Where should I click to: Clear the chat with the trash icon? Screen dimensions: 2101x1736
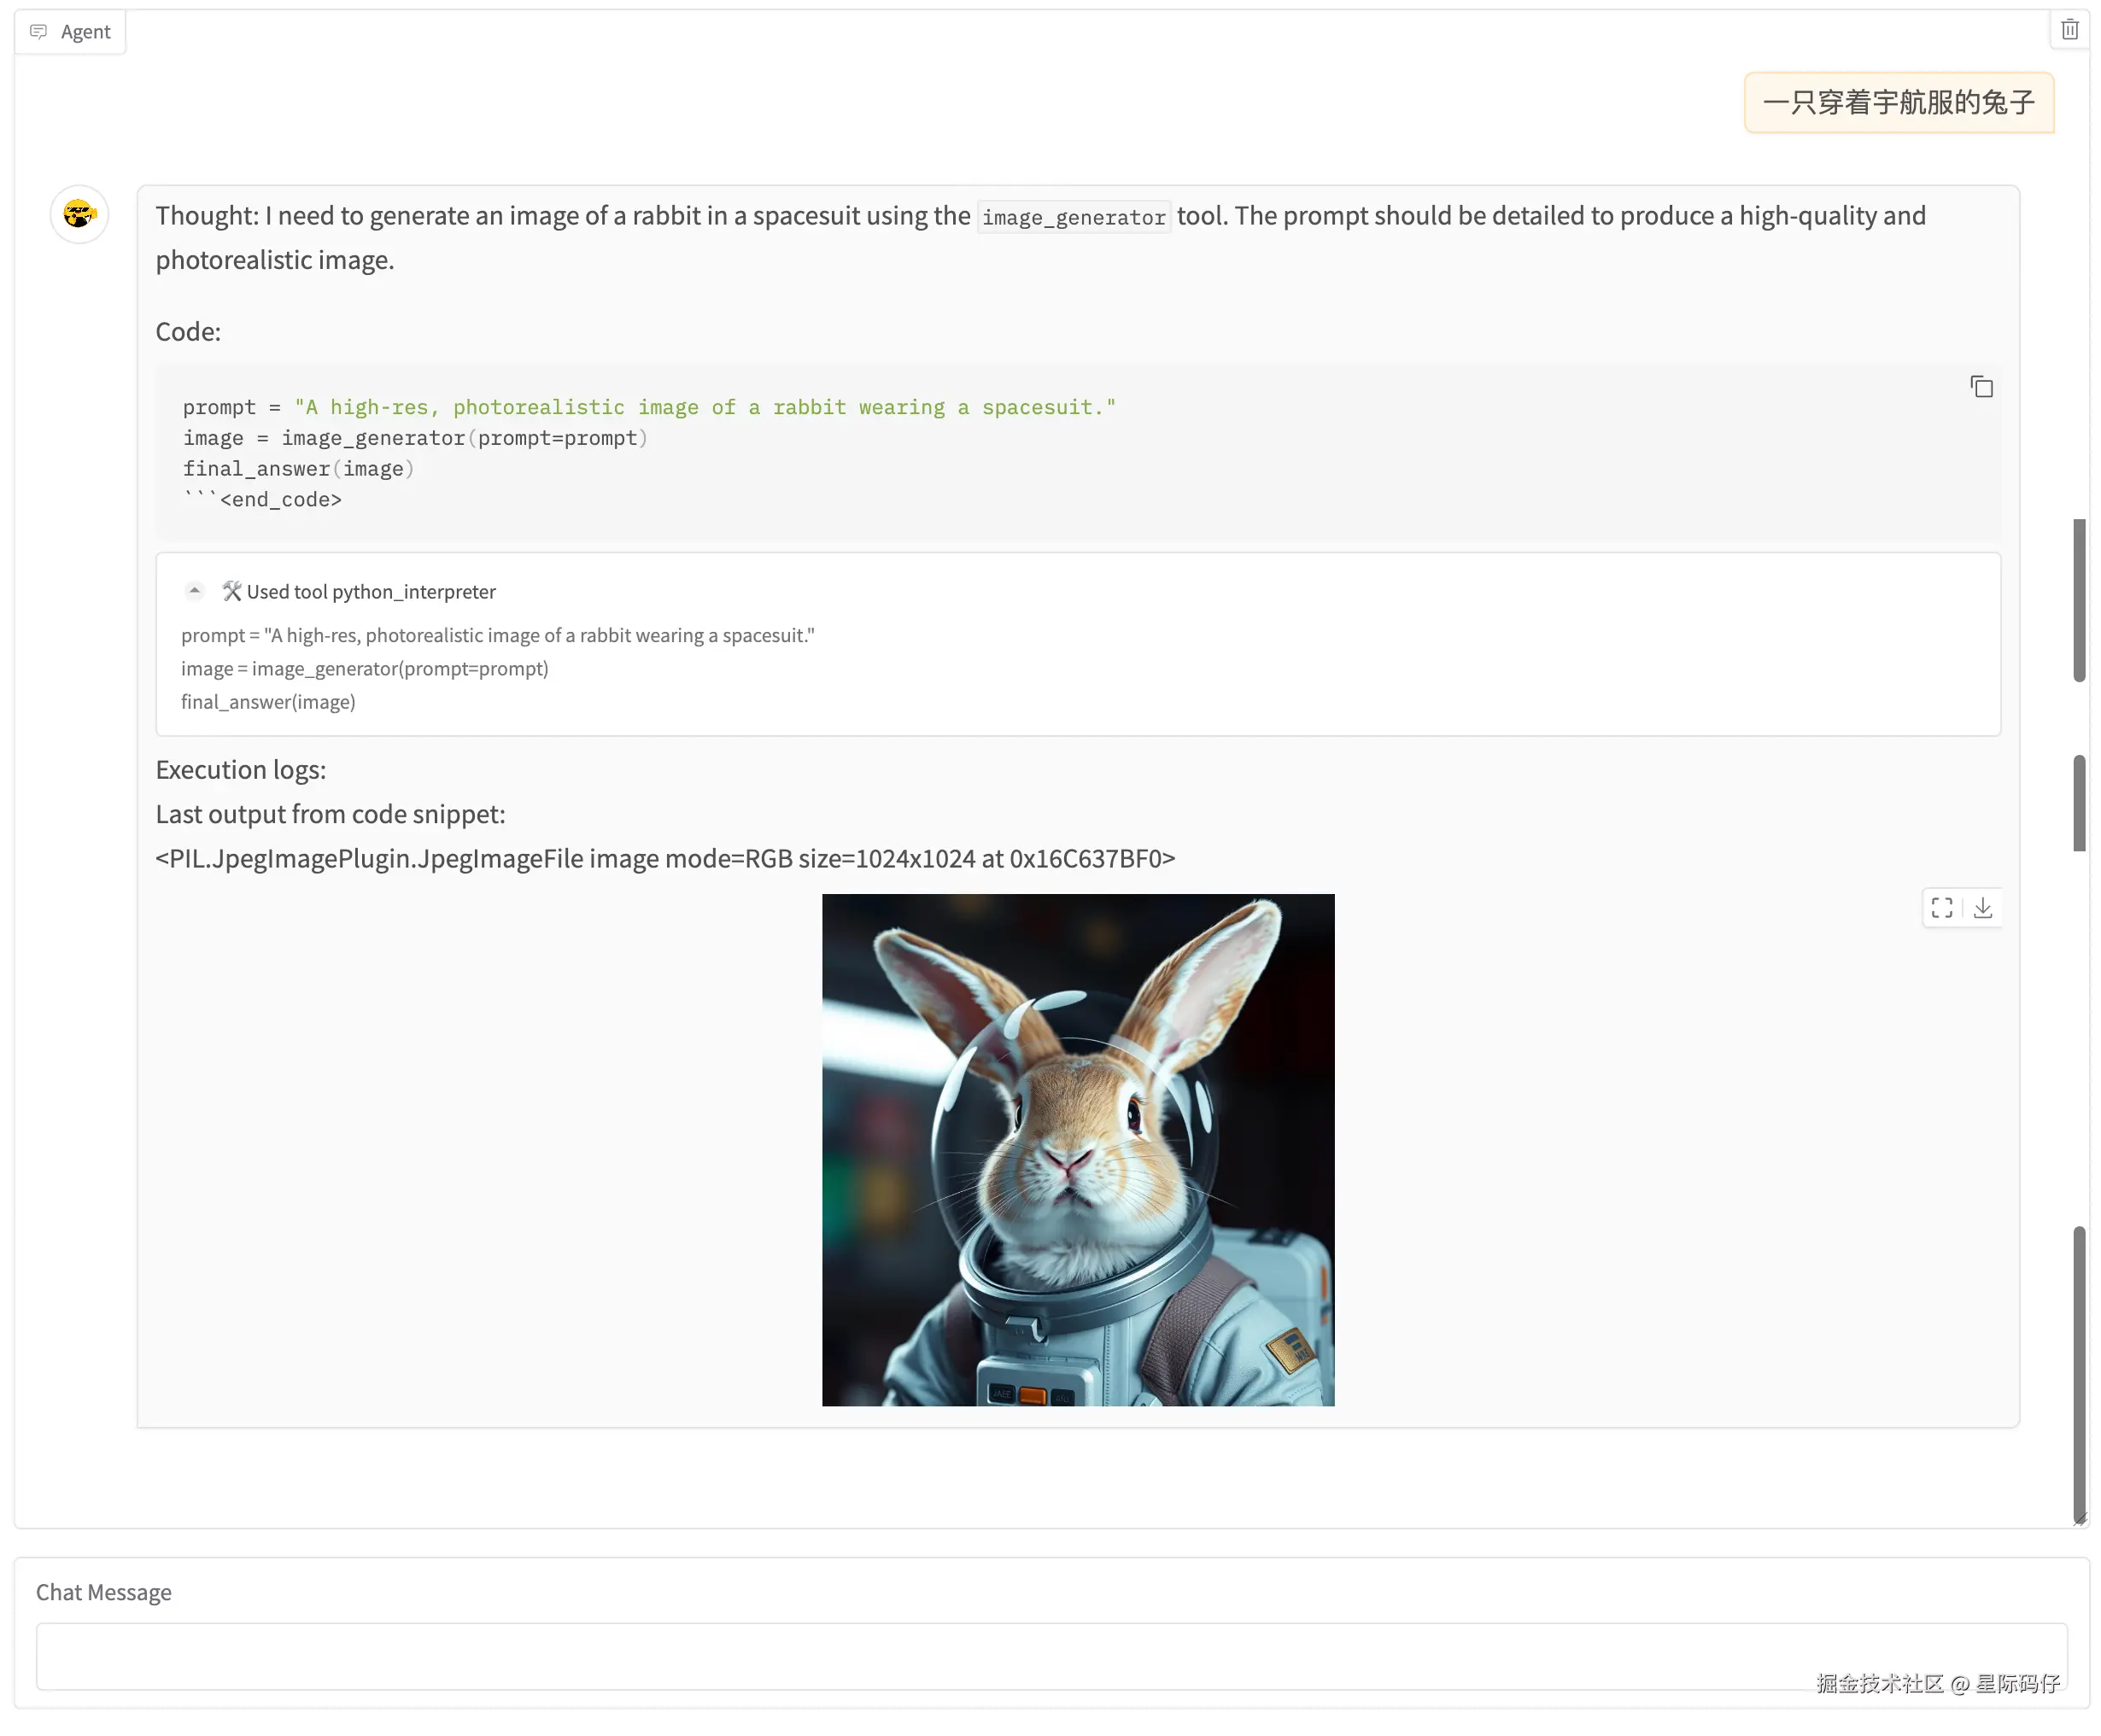click(x=2069, y=30)
